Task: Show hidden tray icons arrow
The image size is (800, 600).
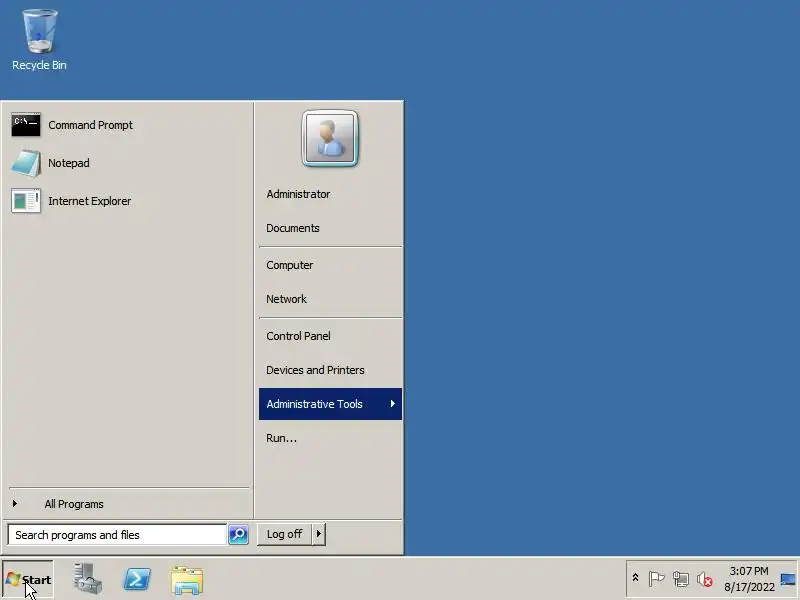Action: tap(635, 578)
